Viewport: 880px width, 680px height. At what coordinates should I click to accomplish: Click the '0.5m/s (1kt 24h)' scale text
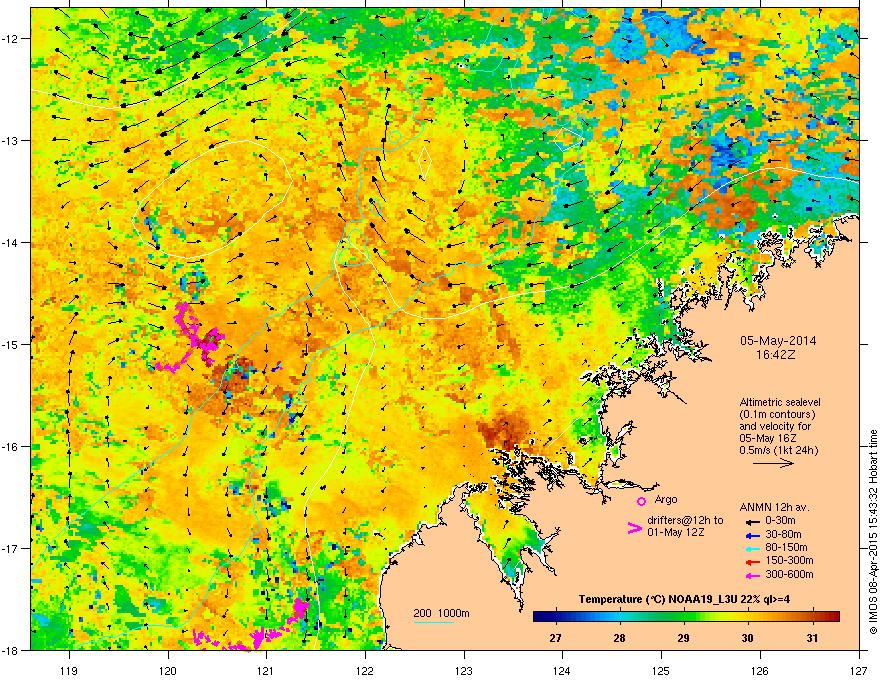(x=778, y=450)
